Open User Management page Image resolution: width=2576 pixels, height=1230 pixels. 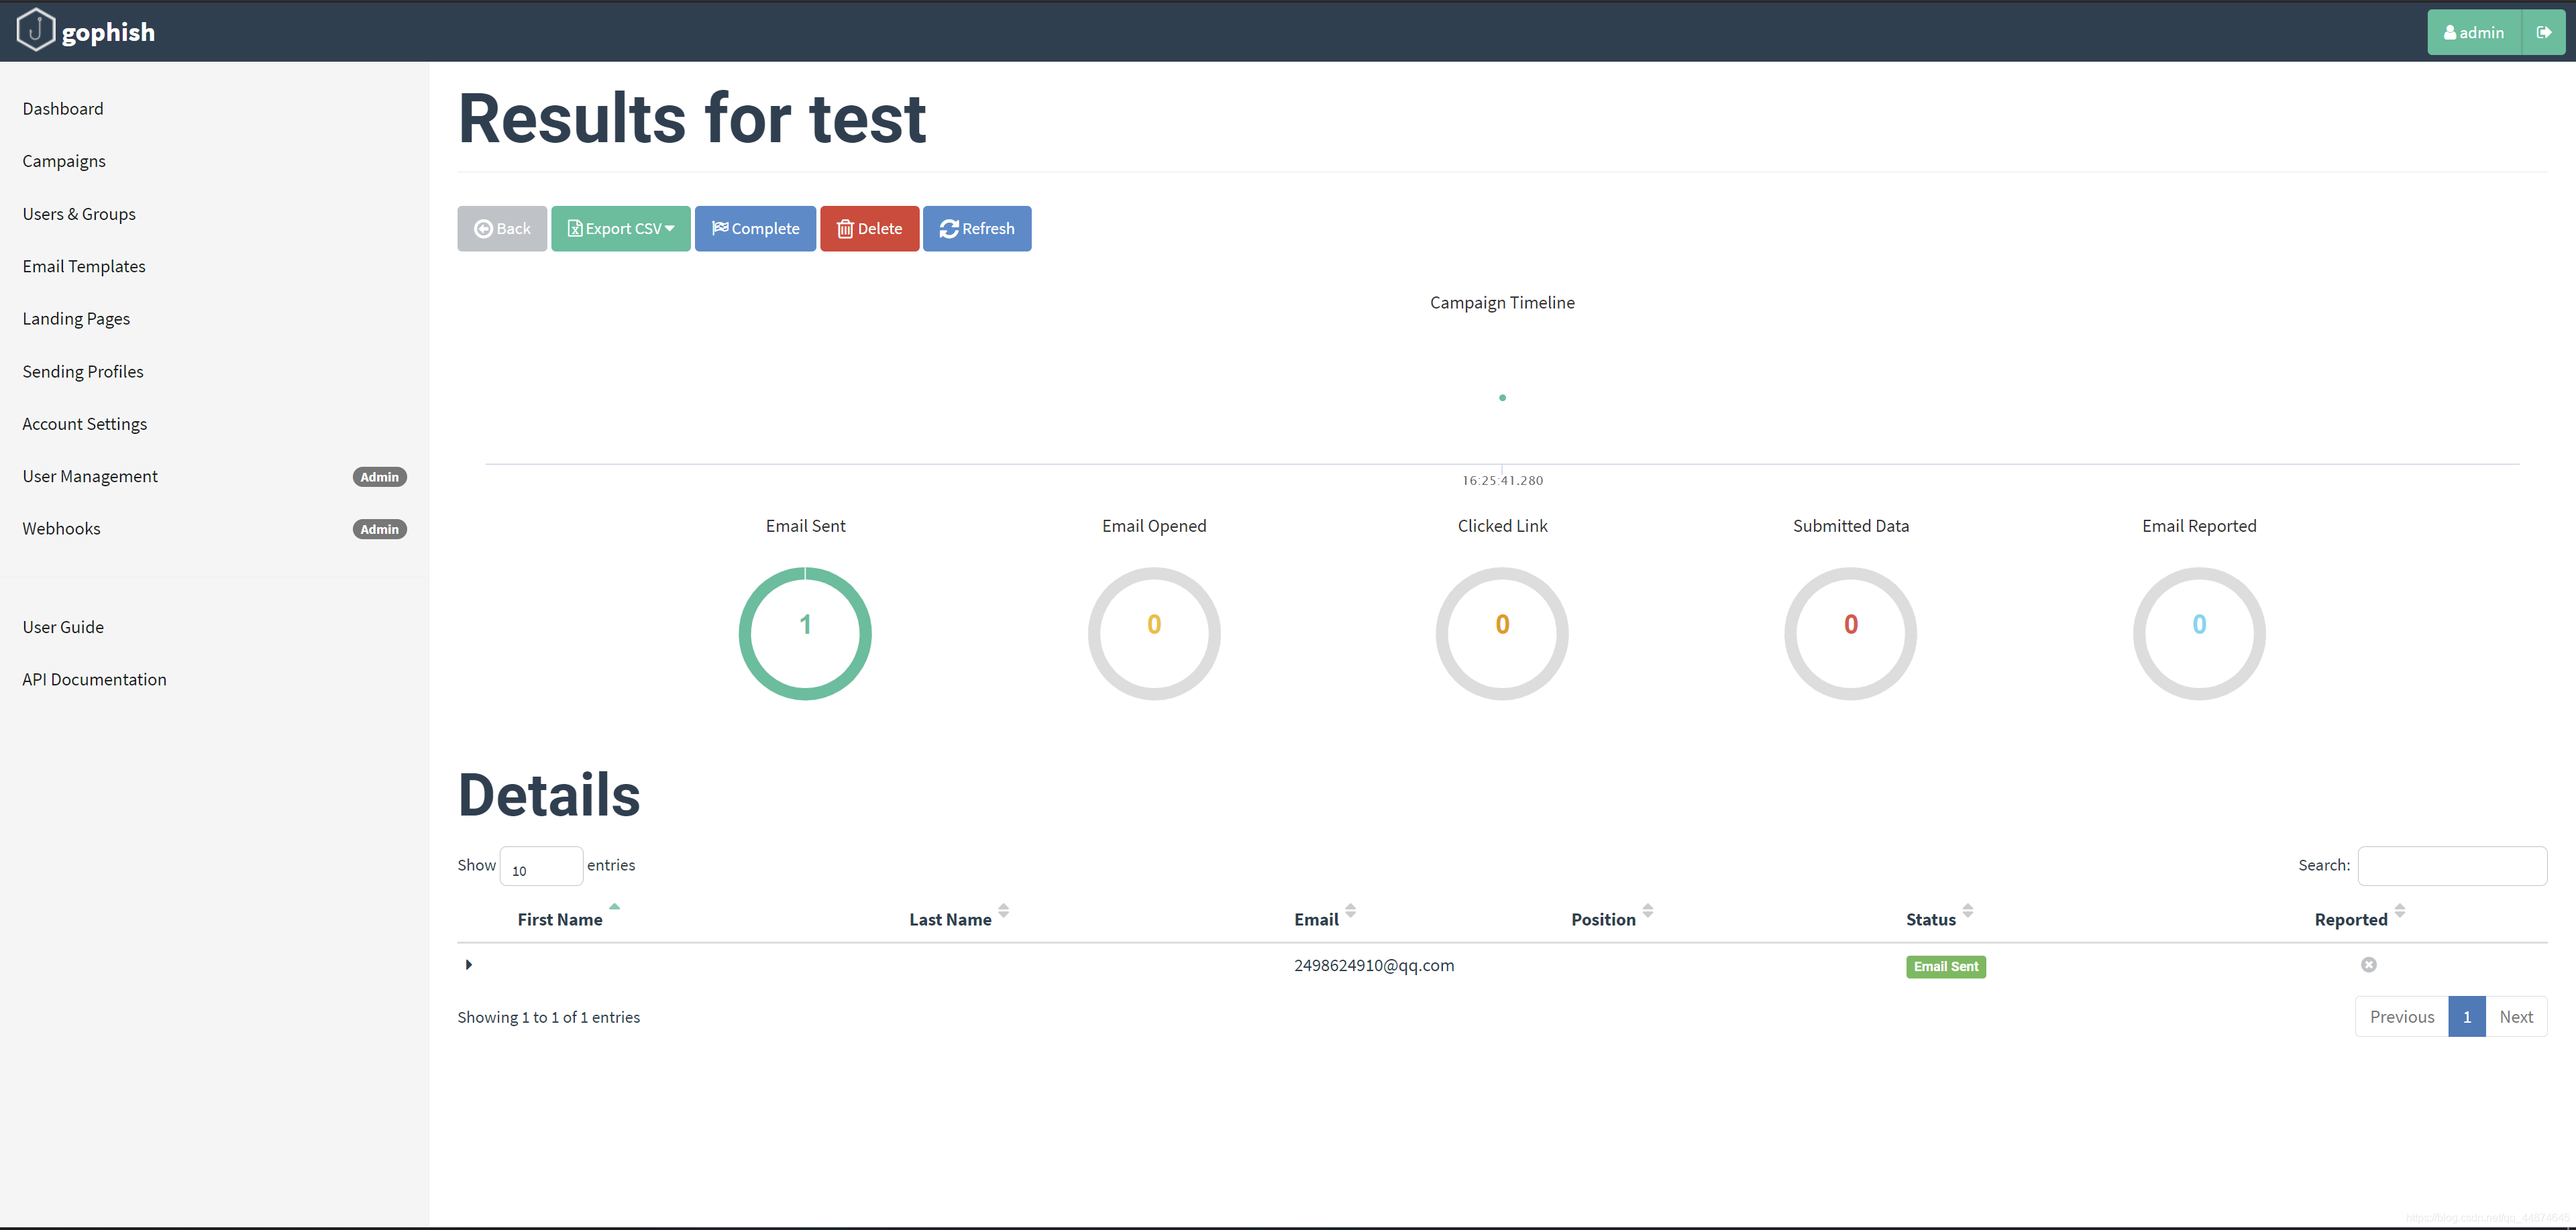[x=90, y=476]
